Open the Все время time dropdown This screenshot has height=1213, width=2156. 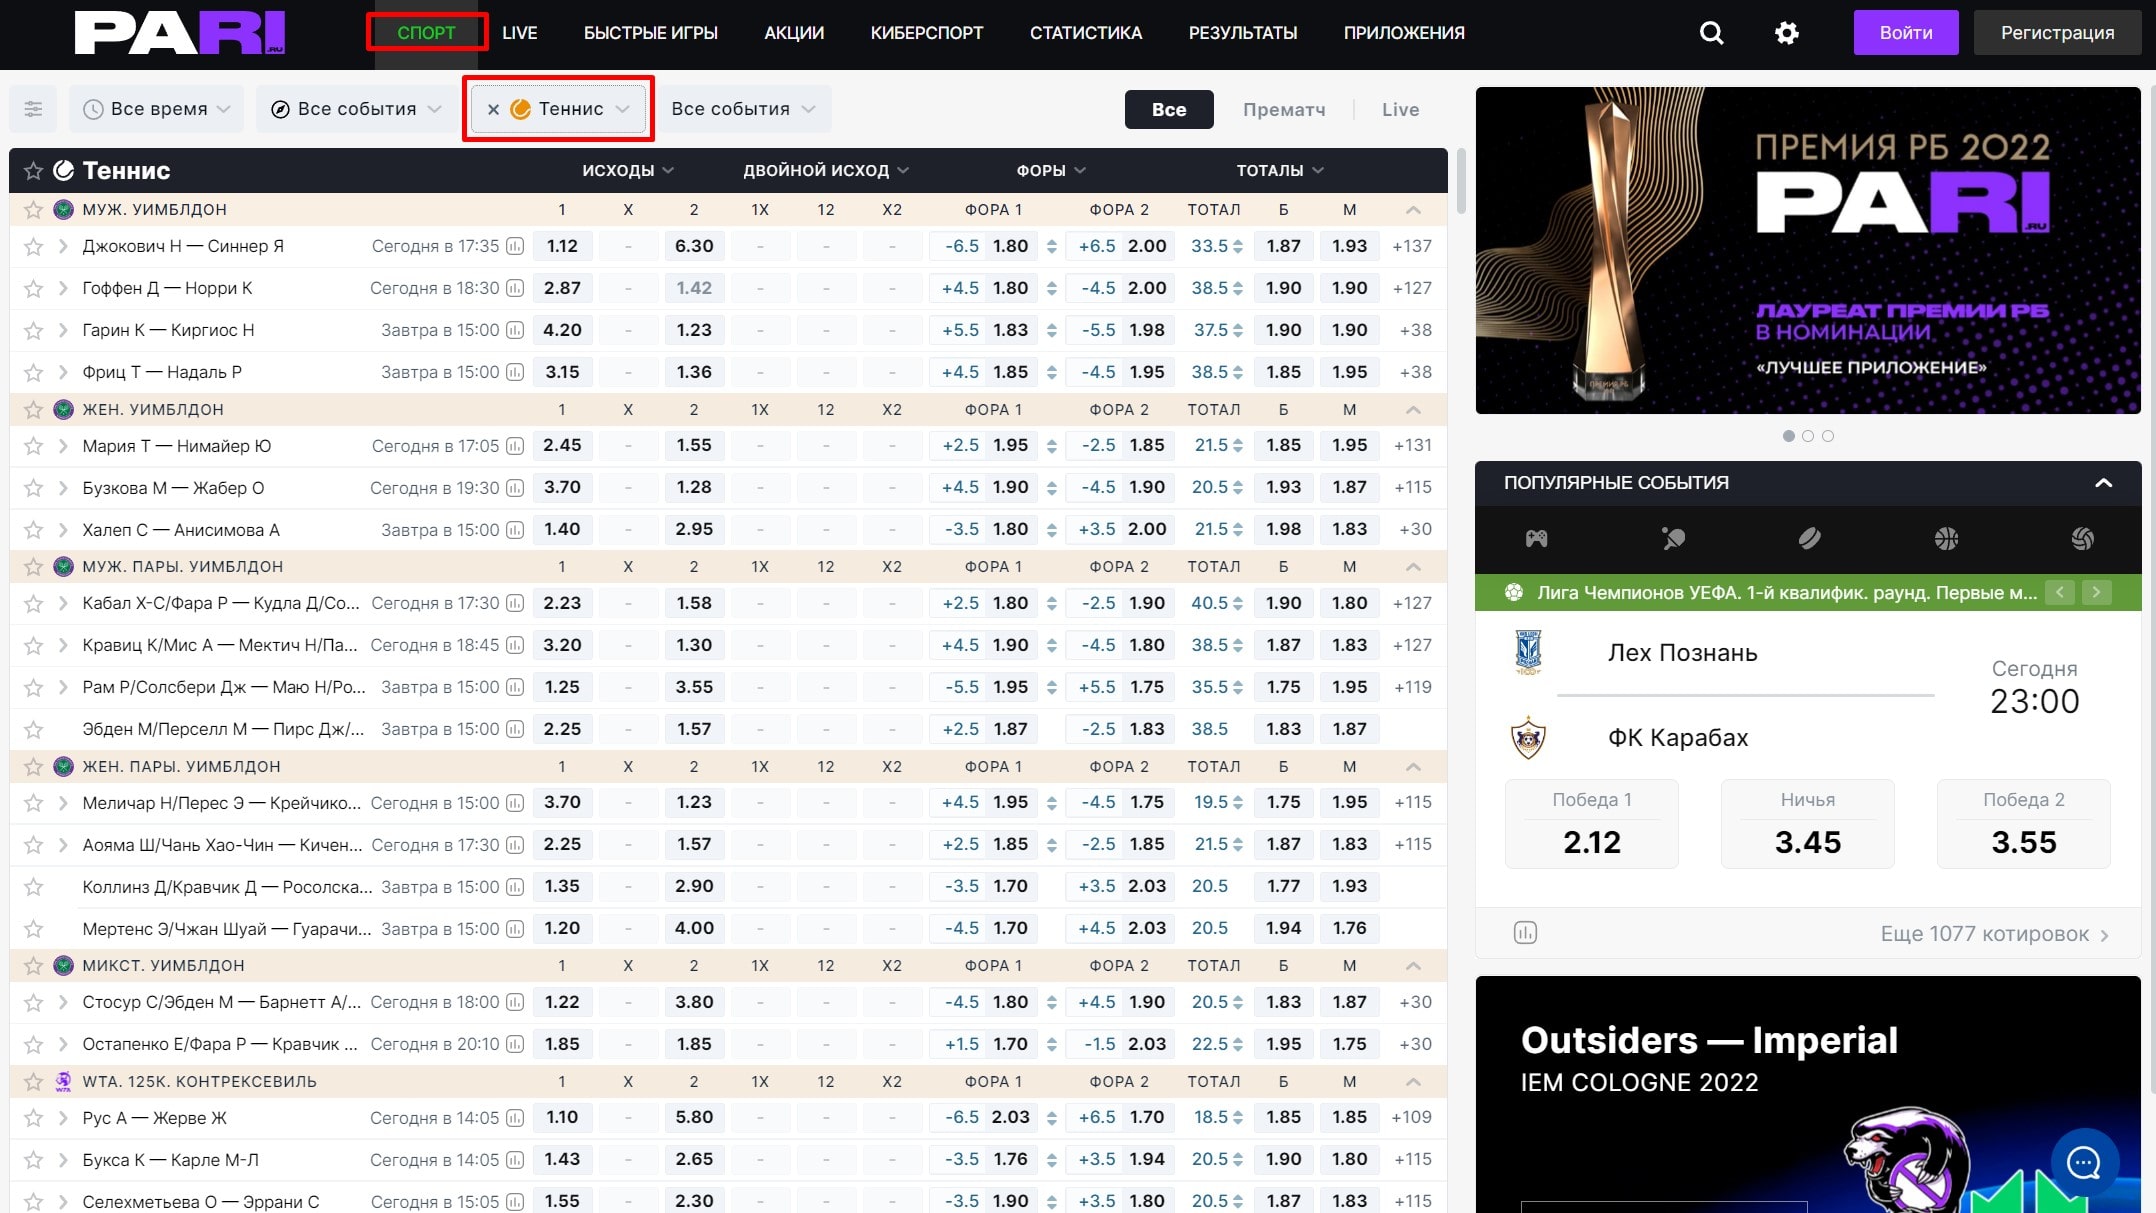point(157,109)
